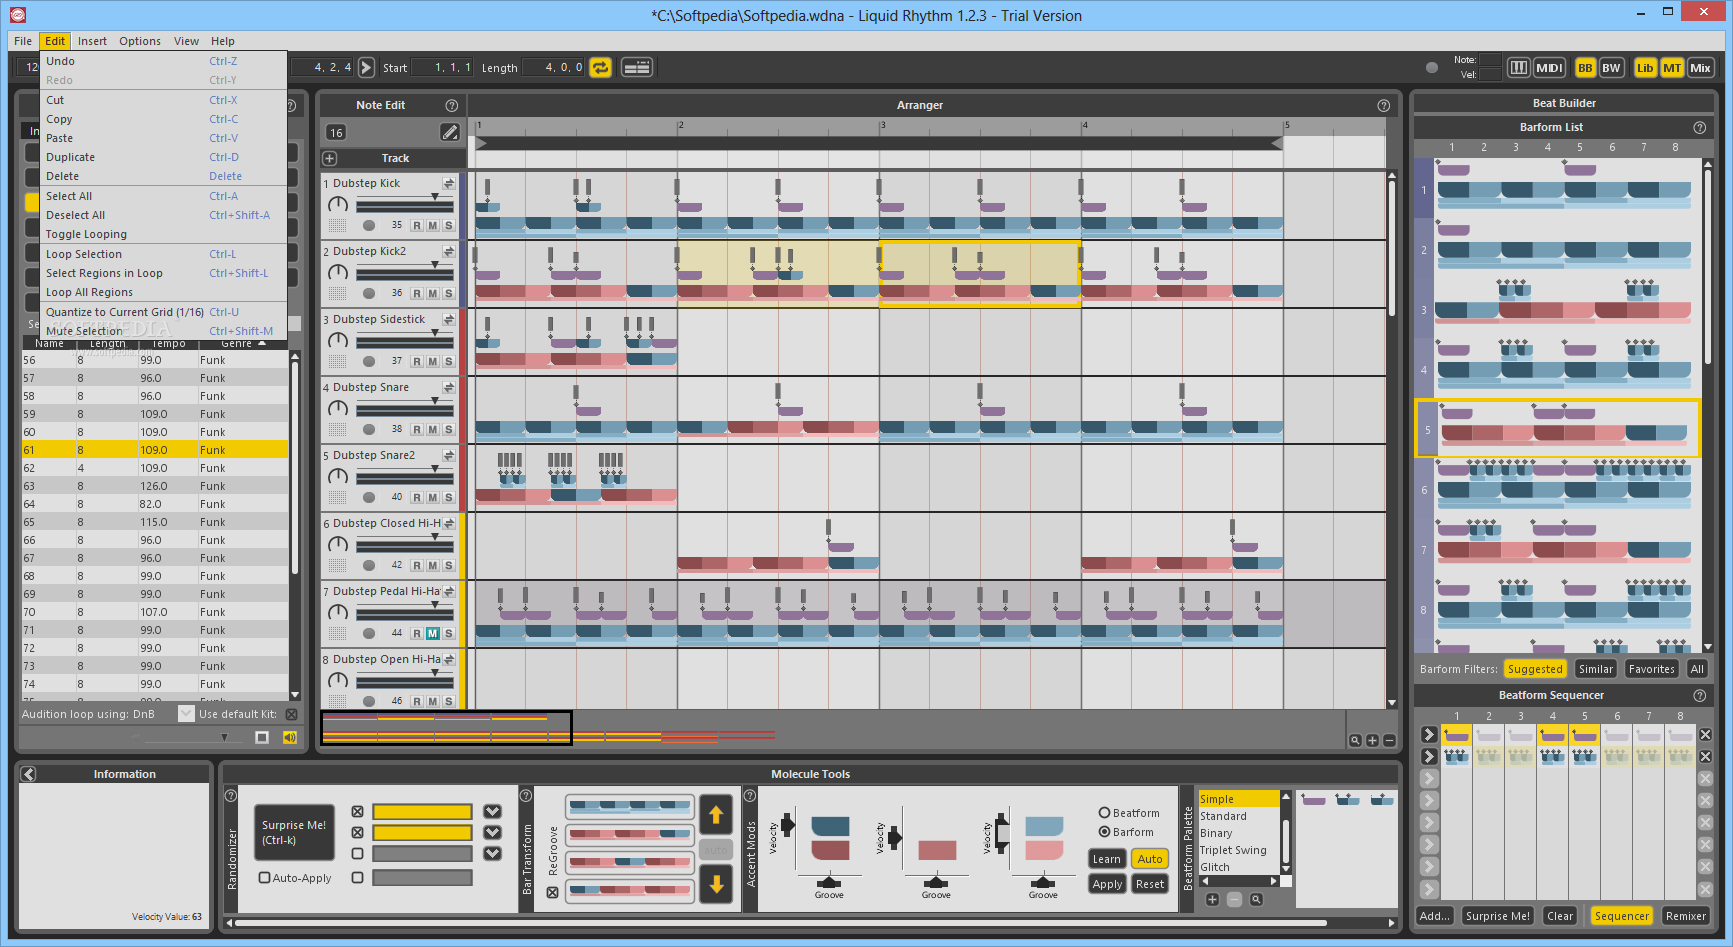The image size is (1733, 947).
Task: Choose Select All in the Edit menu
Action: 163,196
